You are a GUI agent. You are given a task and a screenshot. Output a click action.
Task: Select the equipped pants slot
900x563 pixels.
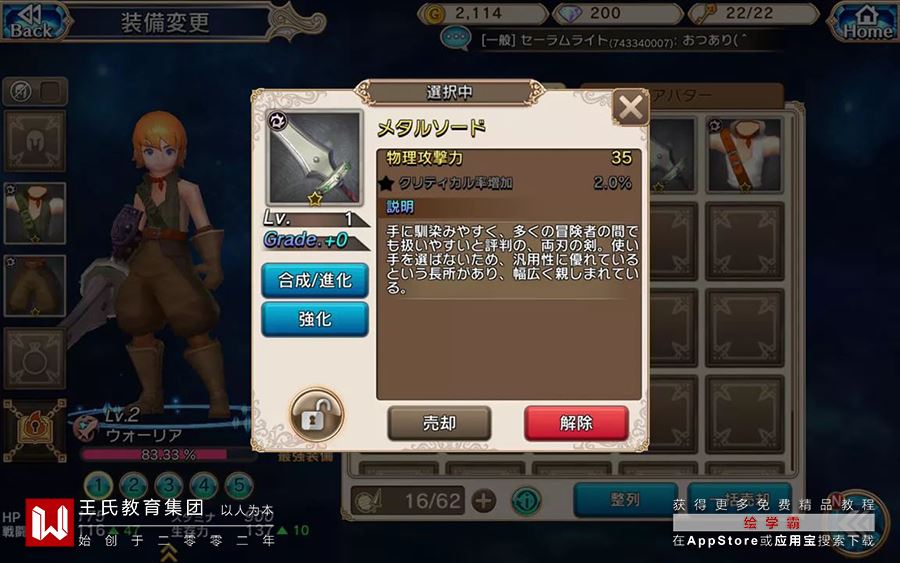click(x=35, y=286)
